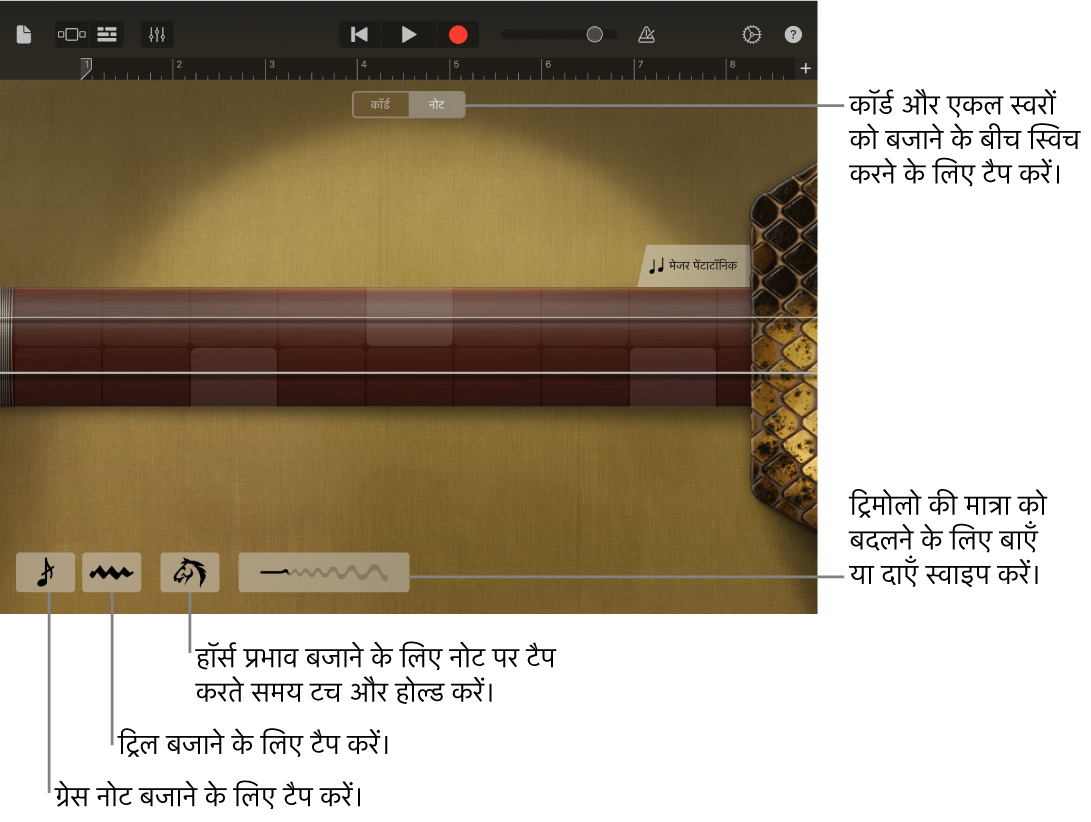This screenshot has height=822, width=1091.
Task: Toggle the metronome
Action: [x=646, y=35]
